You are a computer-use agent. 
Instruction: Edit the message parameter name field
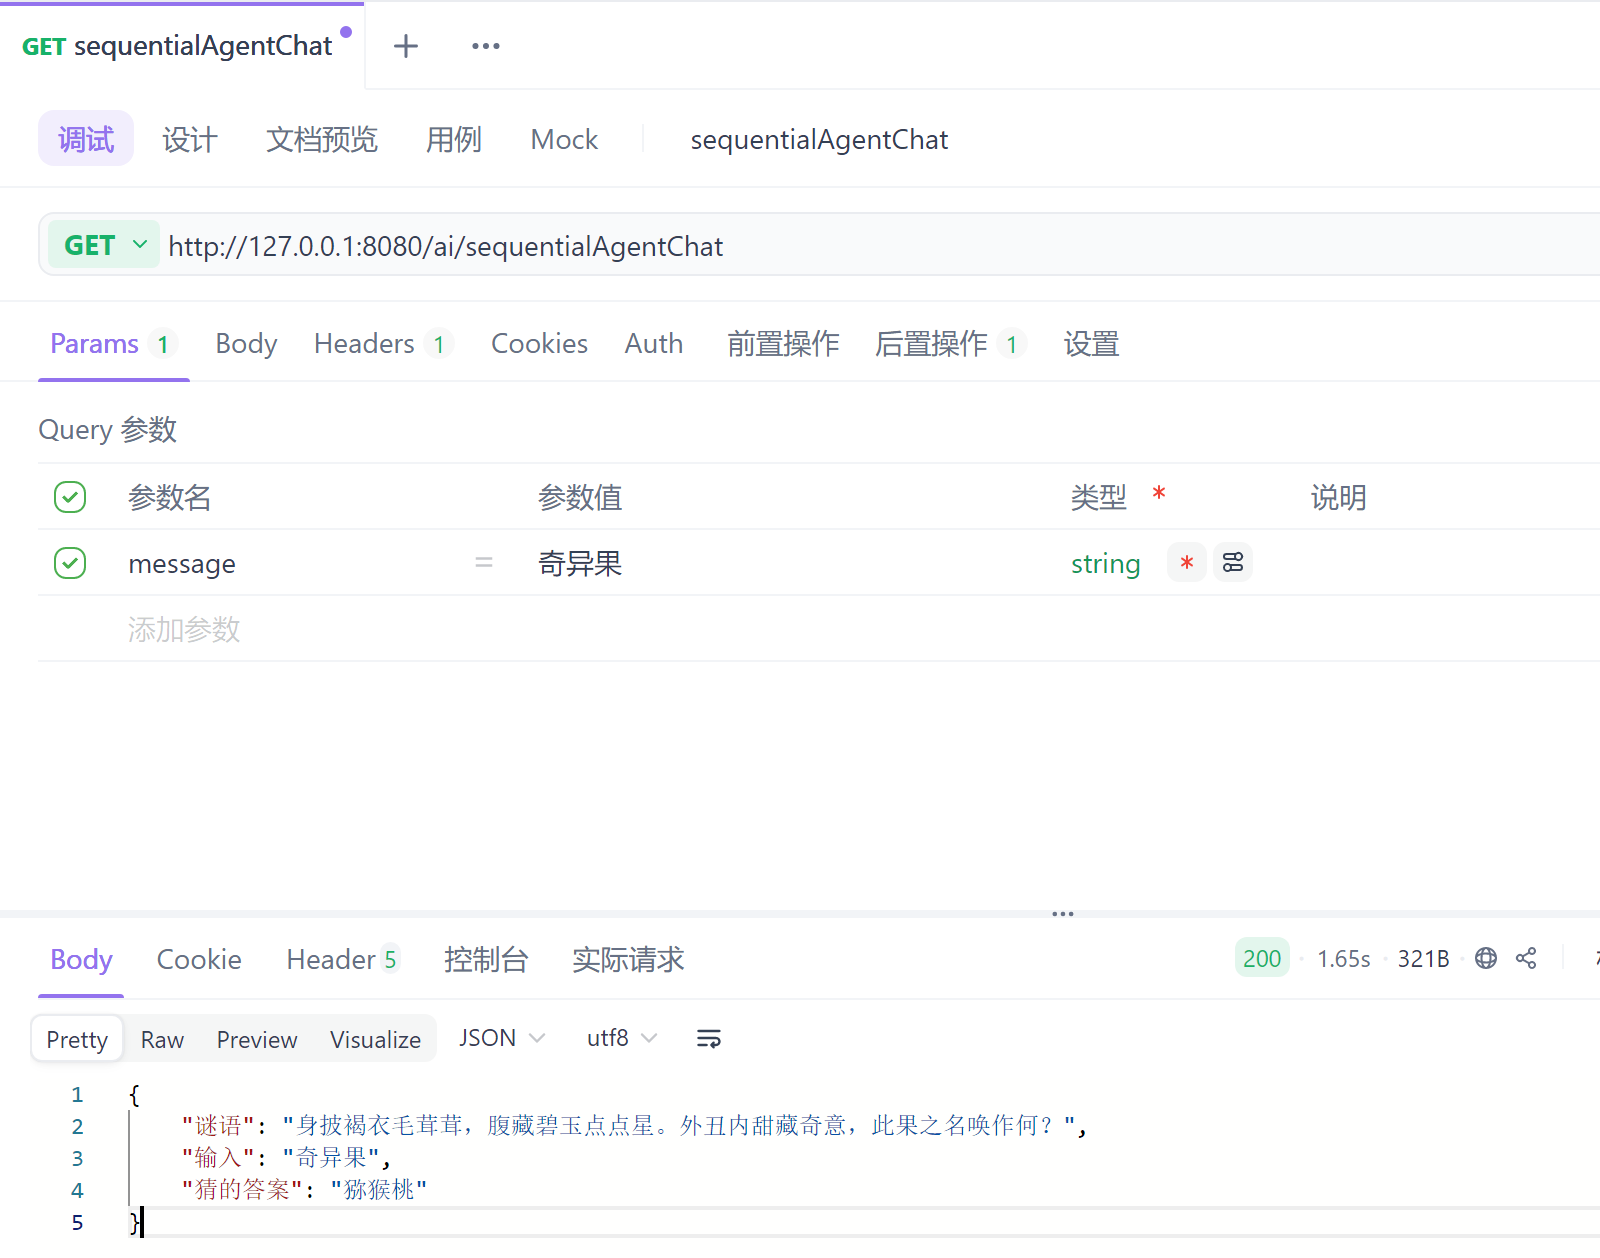pos(182,564)
